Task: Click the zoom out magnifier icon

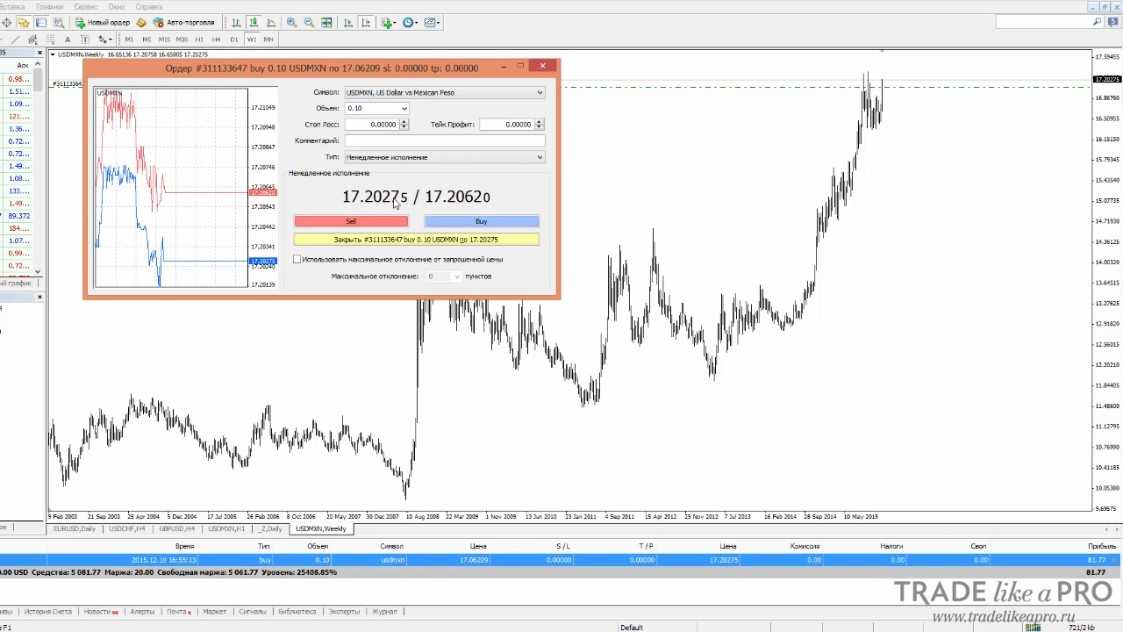Action: tap(307, 22)
